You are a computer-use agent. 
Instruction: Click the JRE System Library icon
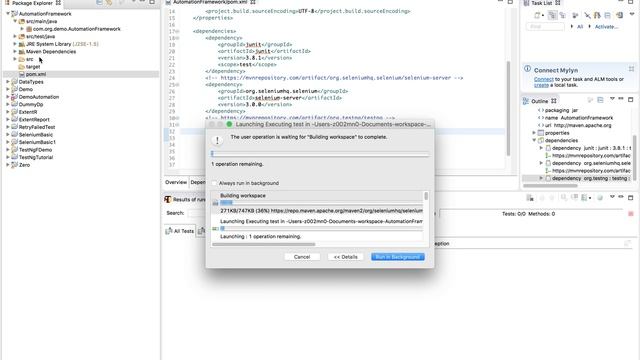click(22, 44)
